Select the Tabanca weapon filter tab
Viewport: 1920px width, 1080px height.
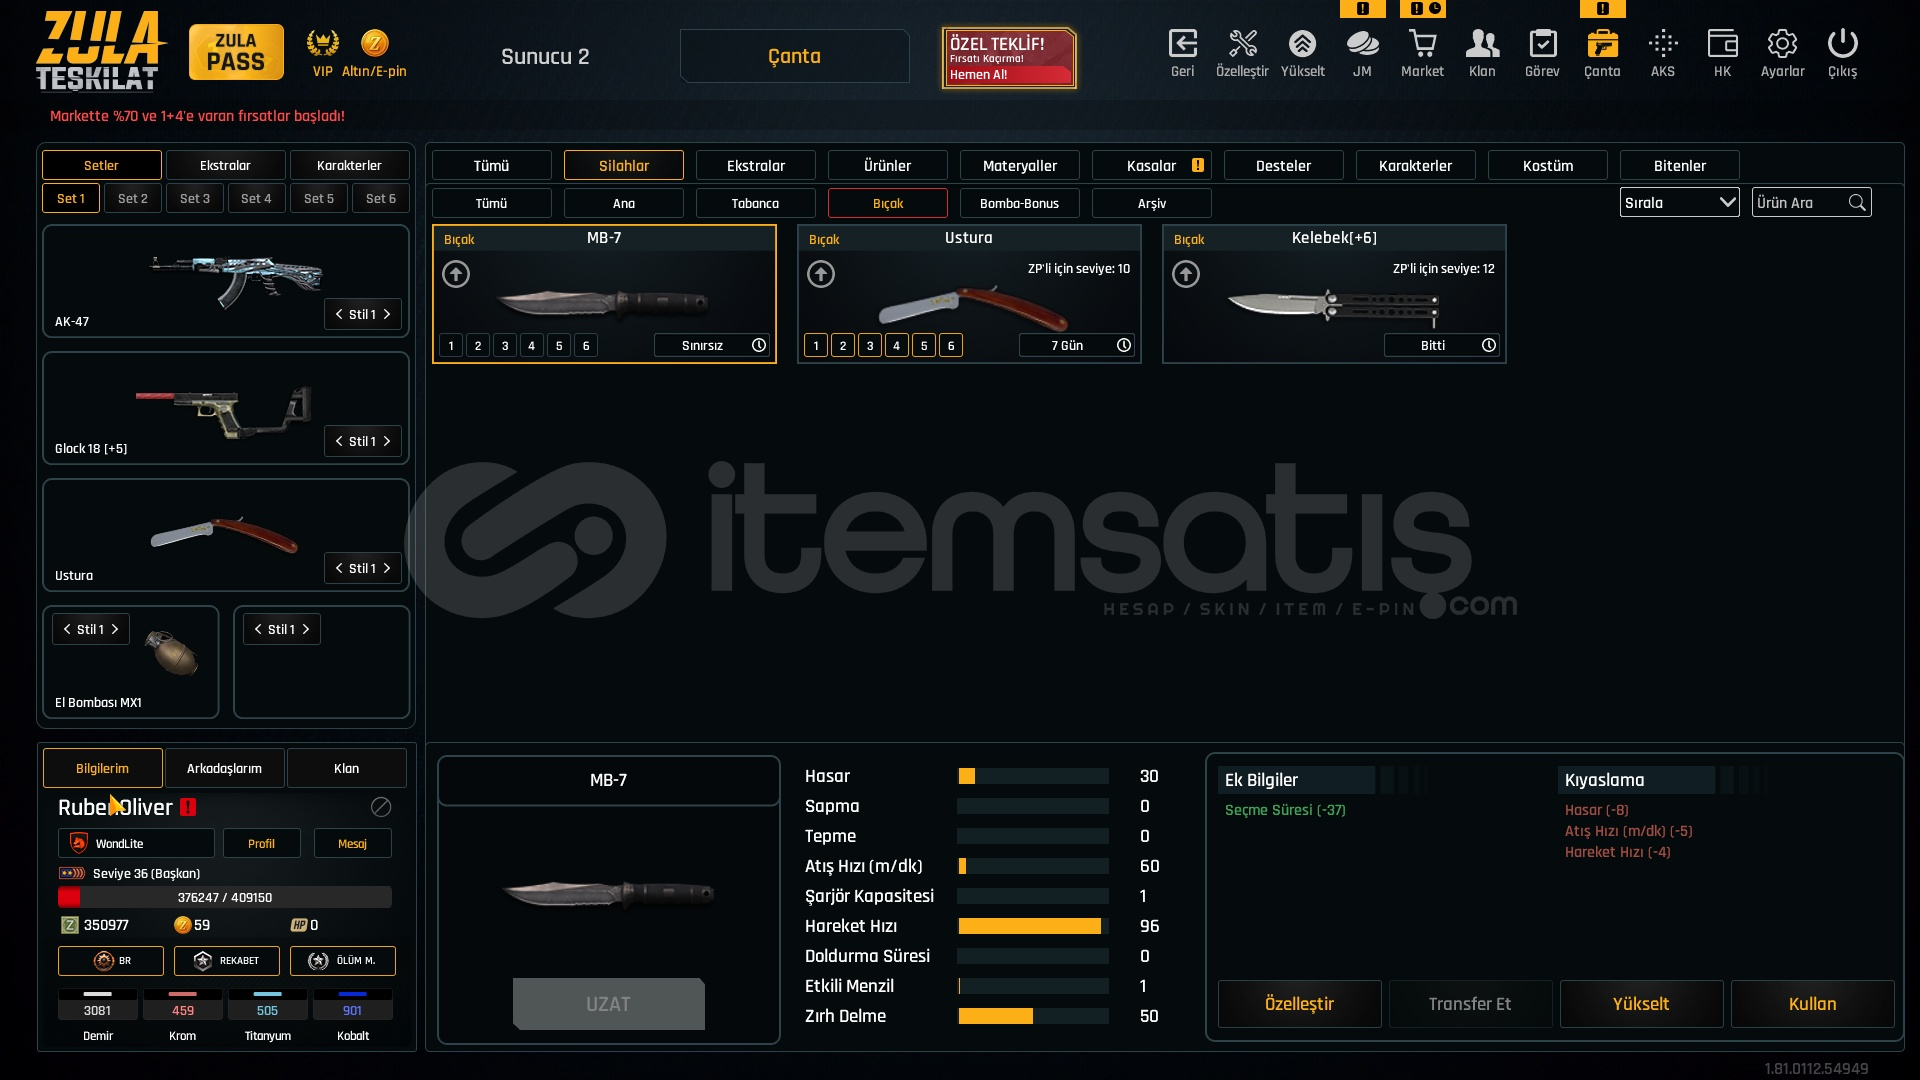point(755,204)
